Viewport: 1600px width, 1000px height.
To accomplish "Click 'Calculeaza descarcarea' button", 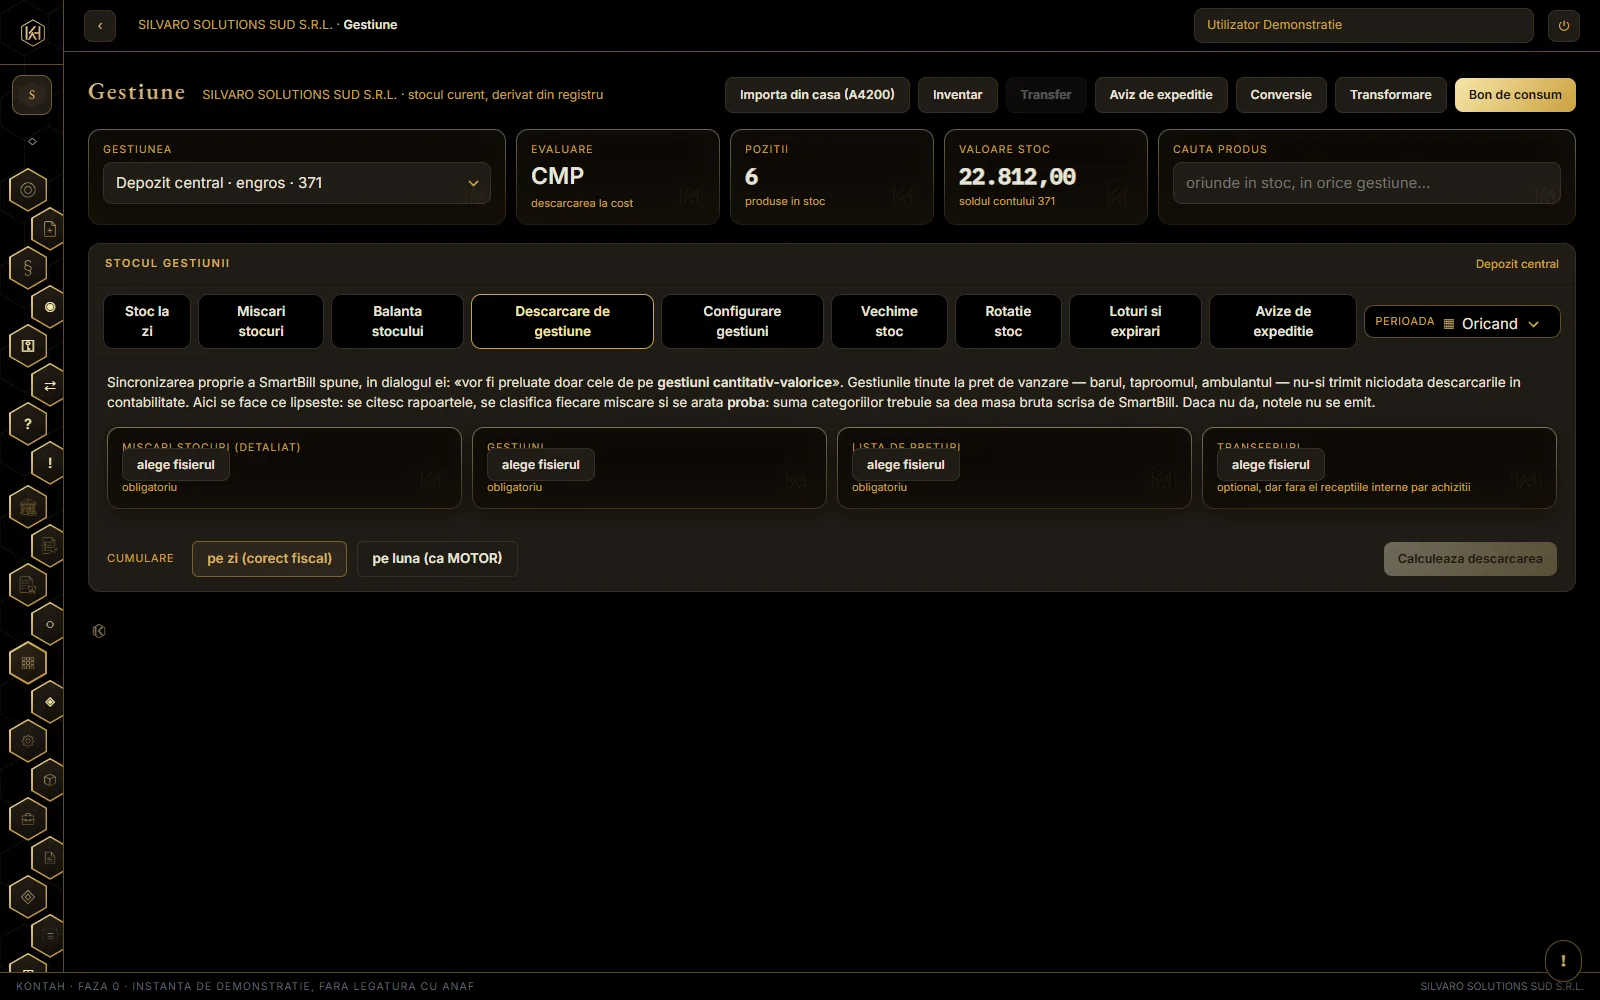I will pyautogui.click(x=1470, y=559).
